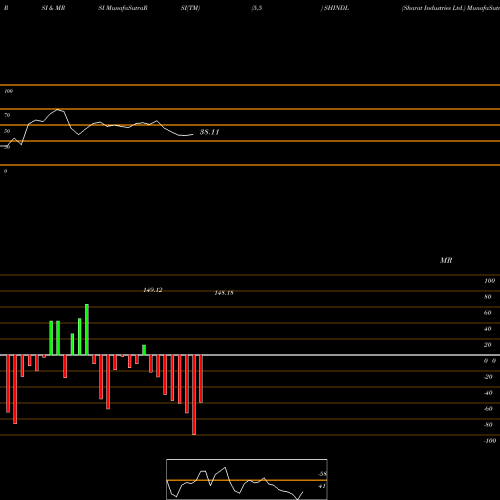Click the Sharat Industries Ltd. title text
This screenshot has height=500, width=500.
pos(433,8)
